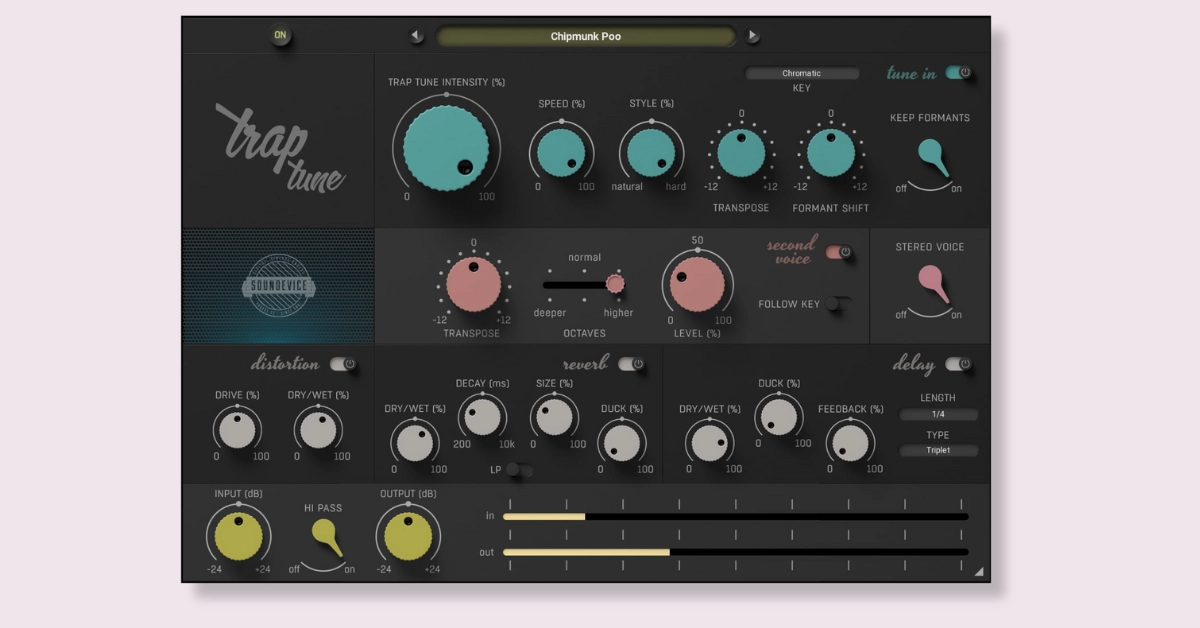
Task: Enable the tune in power toggle
Action: pyautogui.click(x=961, y=72)
